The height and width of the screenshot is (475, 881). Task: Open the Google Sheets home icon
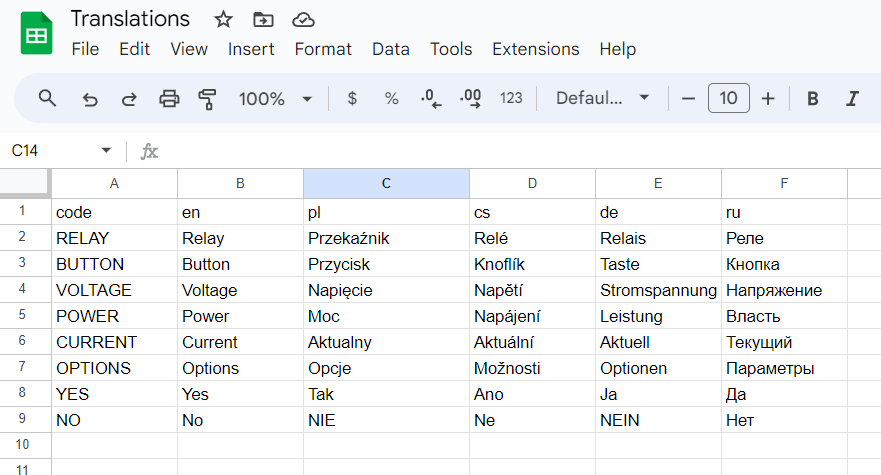(37, 34)
